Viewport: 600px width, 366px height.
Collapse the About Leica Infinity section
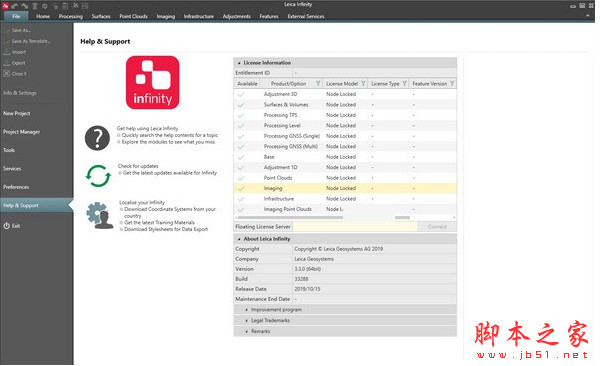click(x=239, y=239)
